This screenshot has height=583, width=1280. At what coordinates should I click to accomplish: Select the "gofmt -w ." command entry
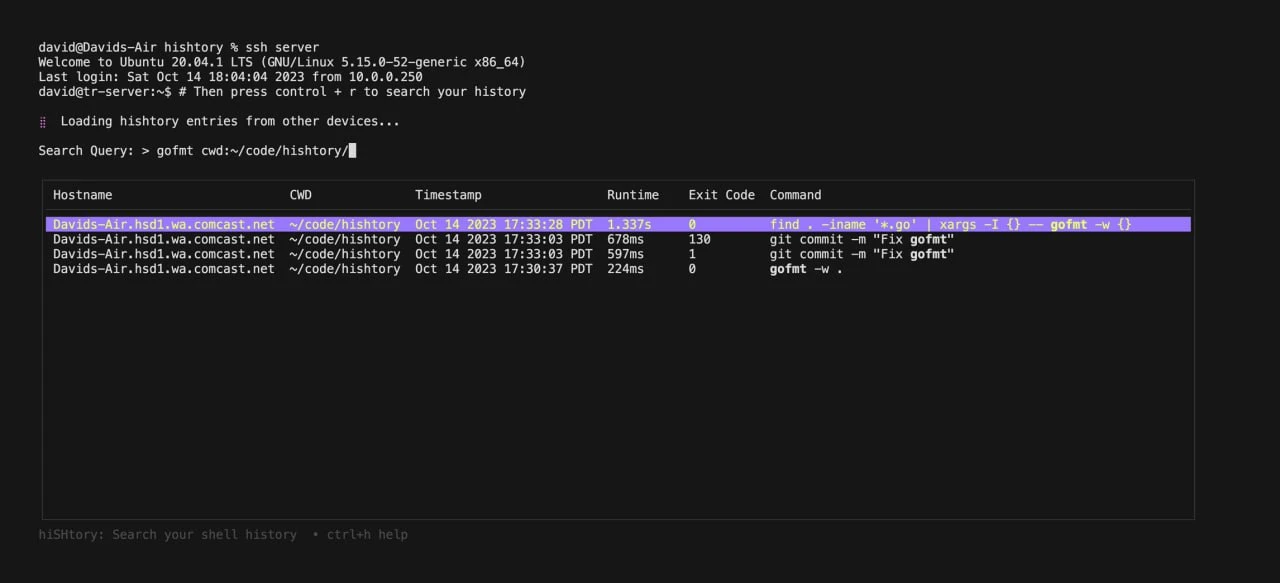click(x=805, y=269)
